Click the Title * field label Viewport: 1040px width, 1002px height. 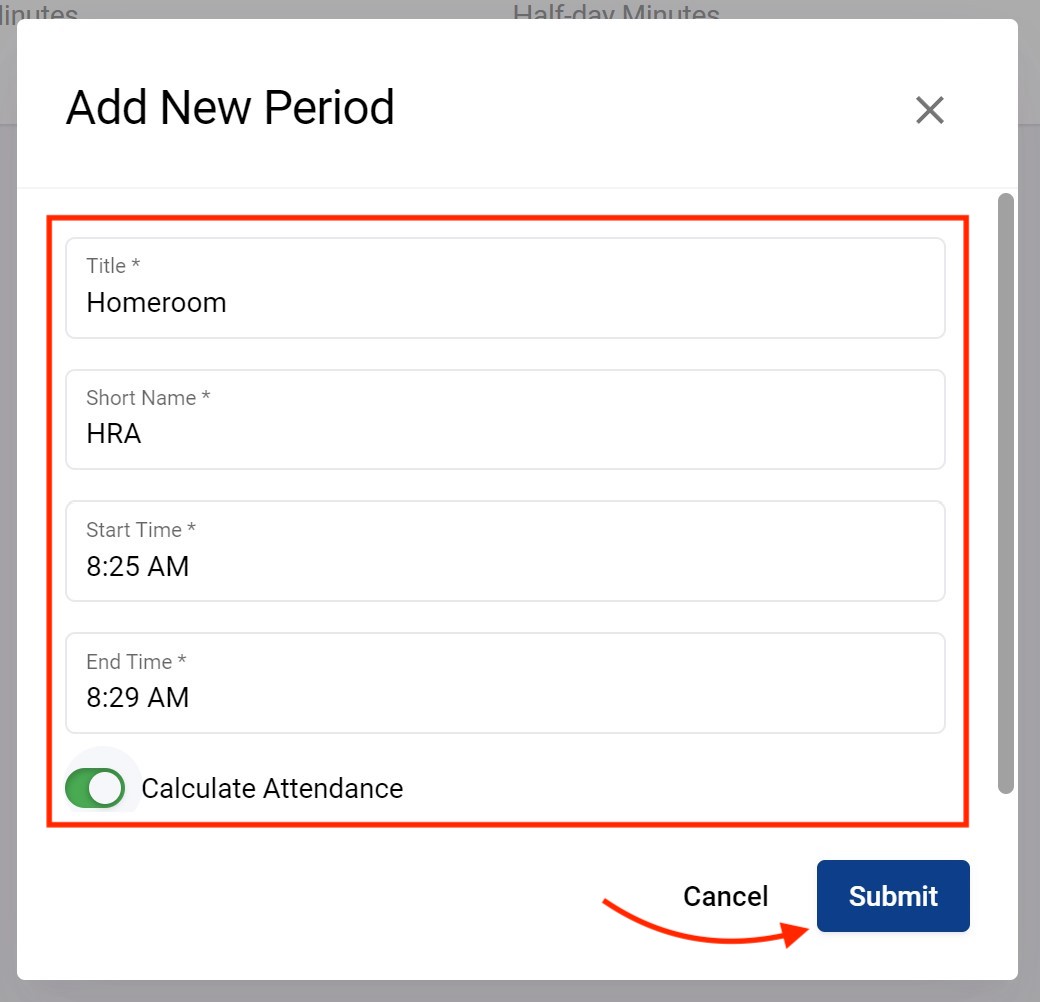(113, 266)
